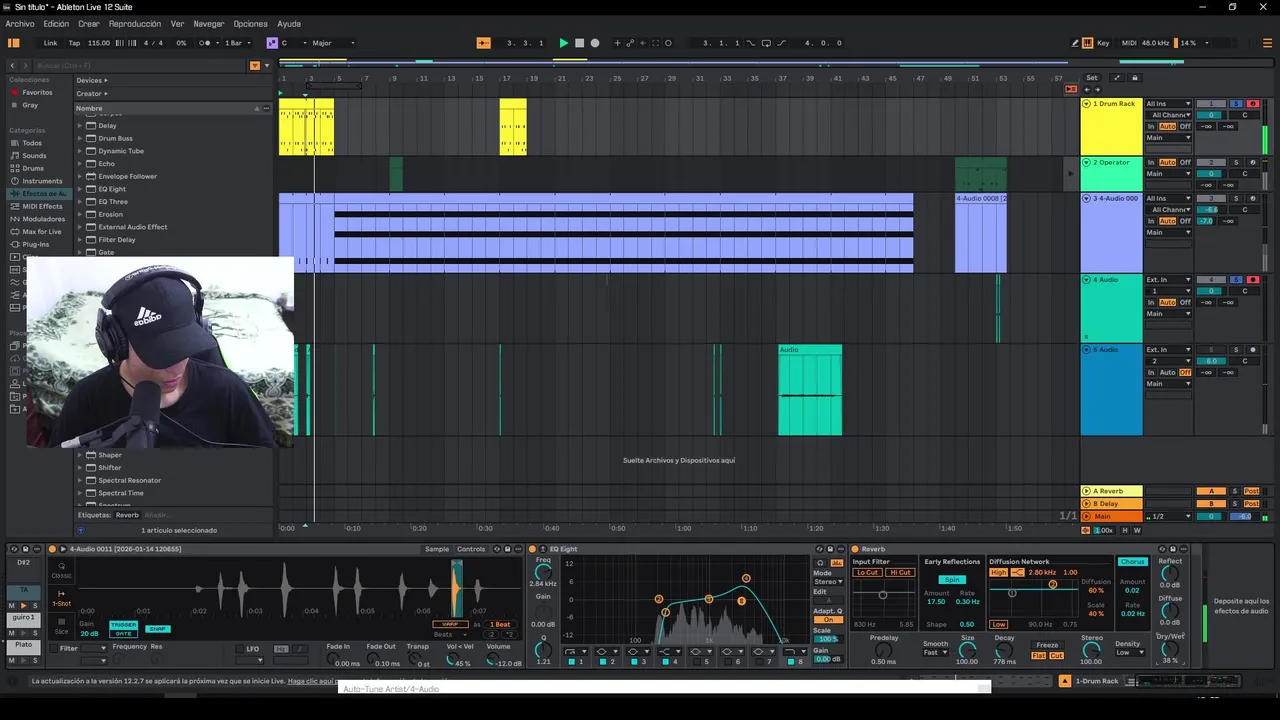Select 1-Shot mode in Simpler
This screenshot has height=720, width=1280.
pos(61,598)
